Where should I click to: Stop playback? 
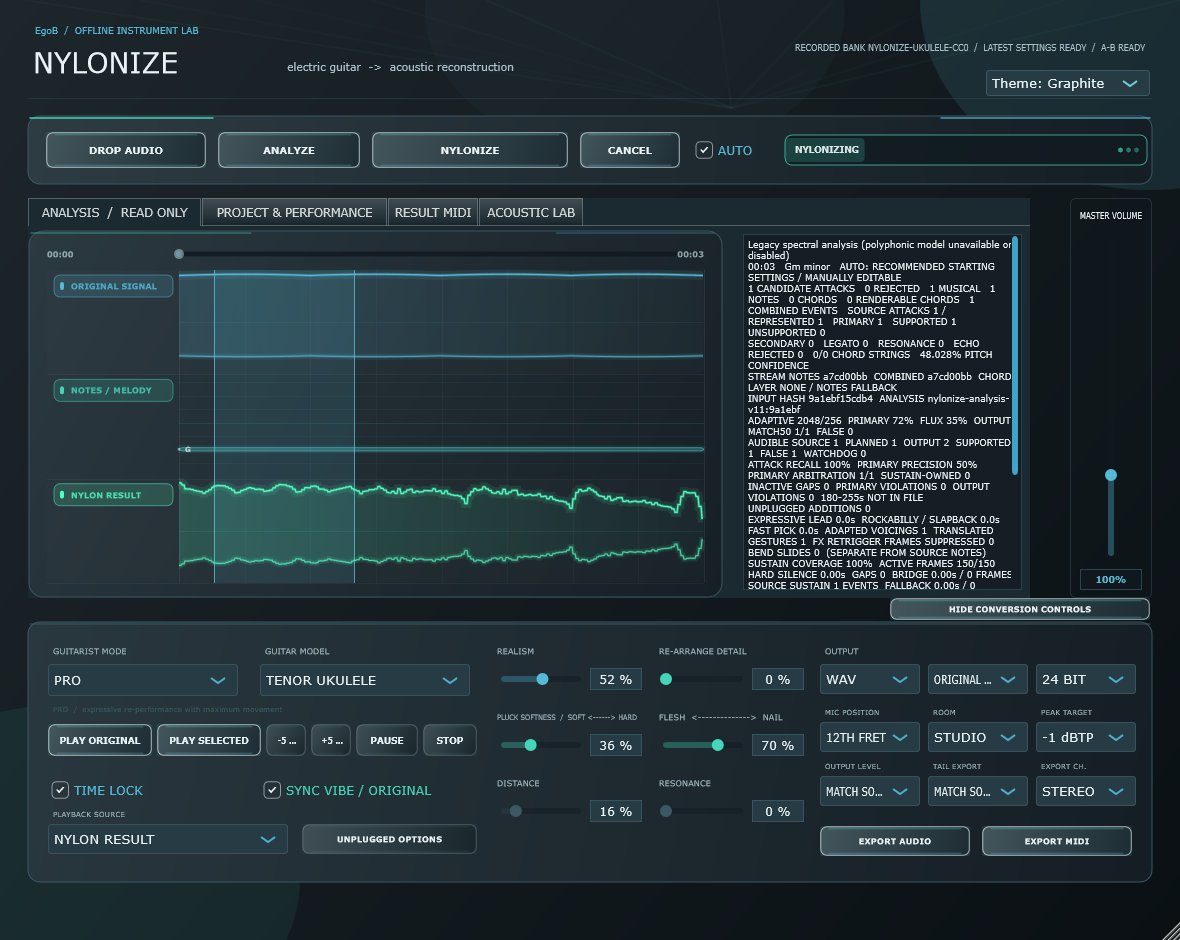[x=450, y=740]
